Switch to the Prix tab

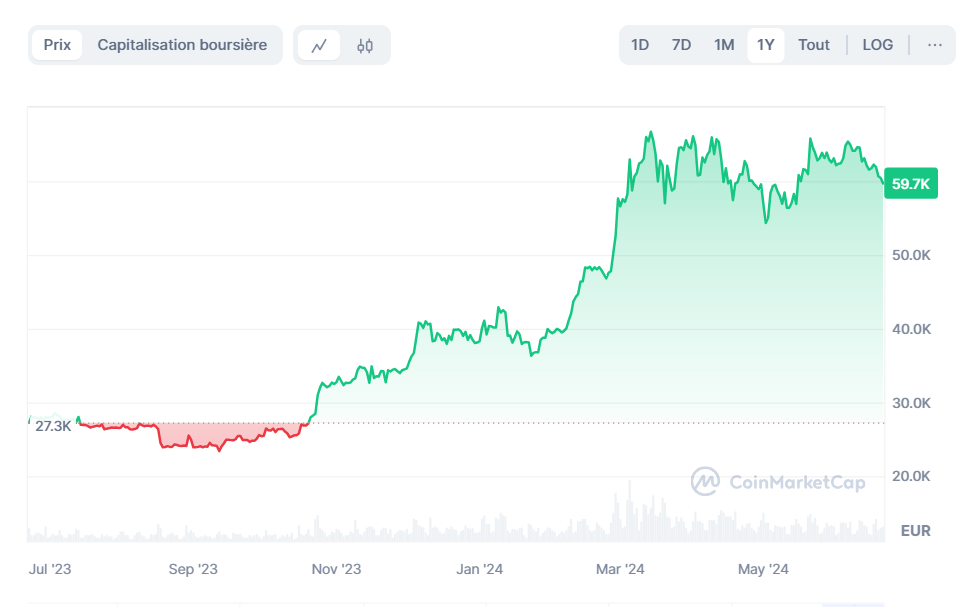(57, 45)
